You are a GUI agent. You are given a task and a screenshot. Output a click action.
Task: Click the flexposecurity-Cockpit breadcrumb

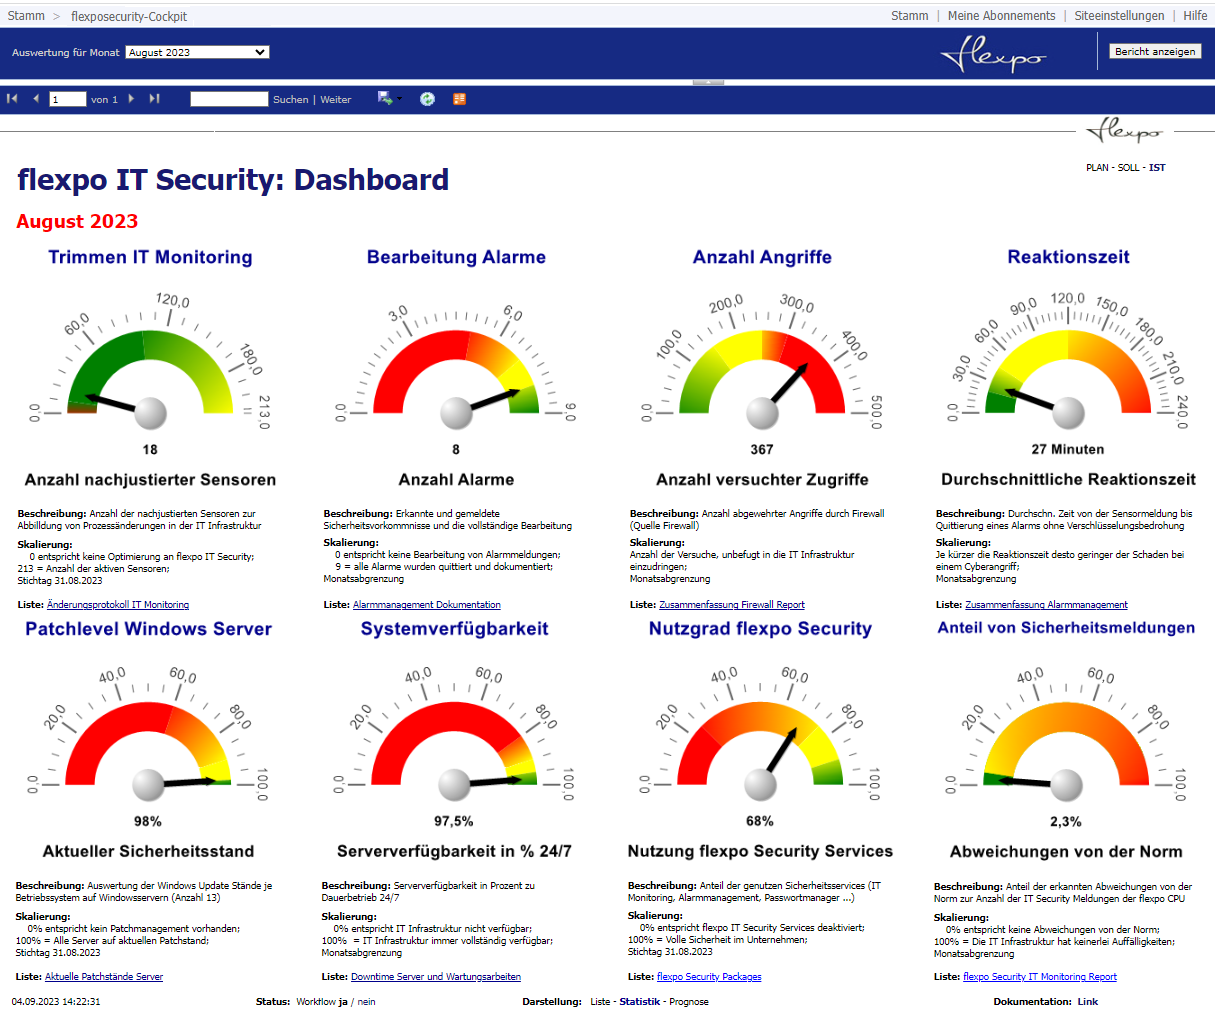129,16
